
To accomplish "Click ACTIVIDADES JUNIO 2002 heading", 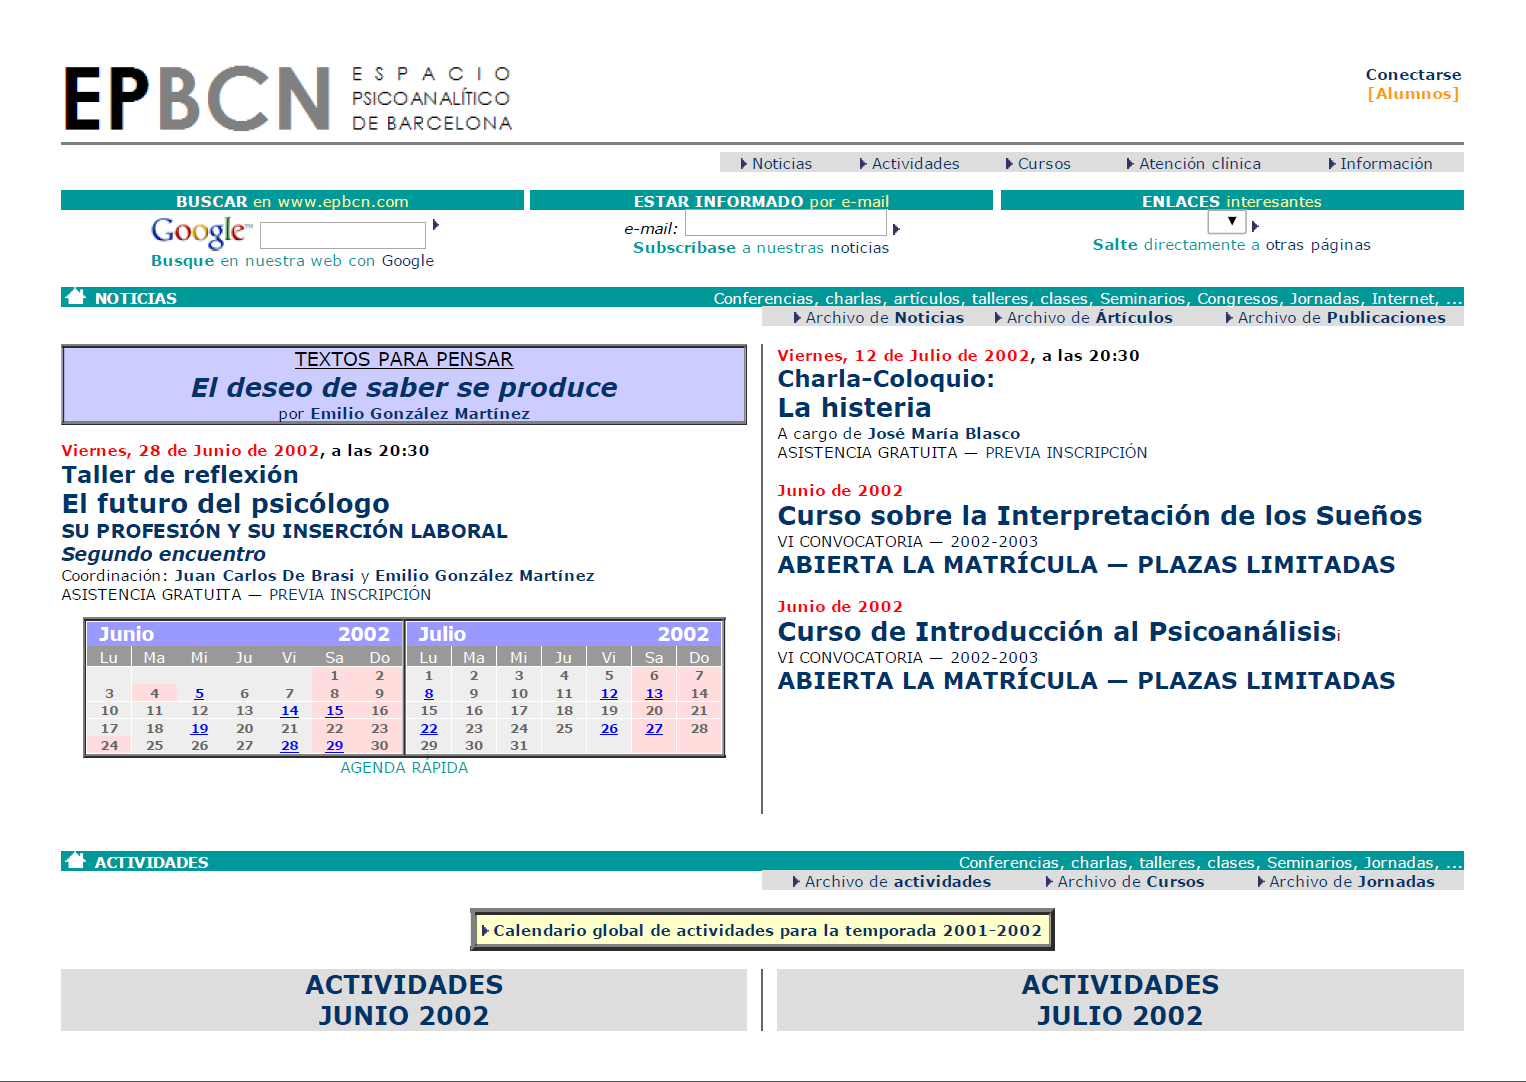I will point(404,1000).
